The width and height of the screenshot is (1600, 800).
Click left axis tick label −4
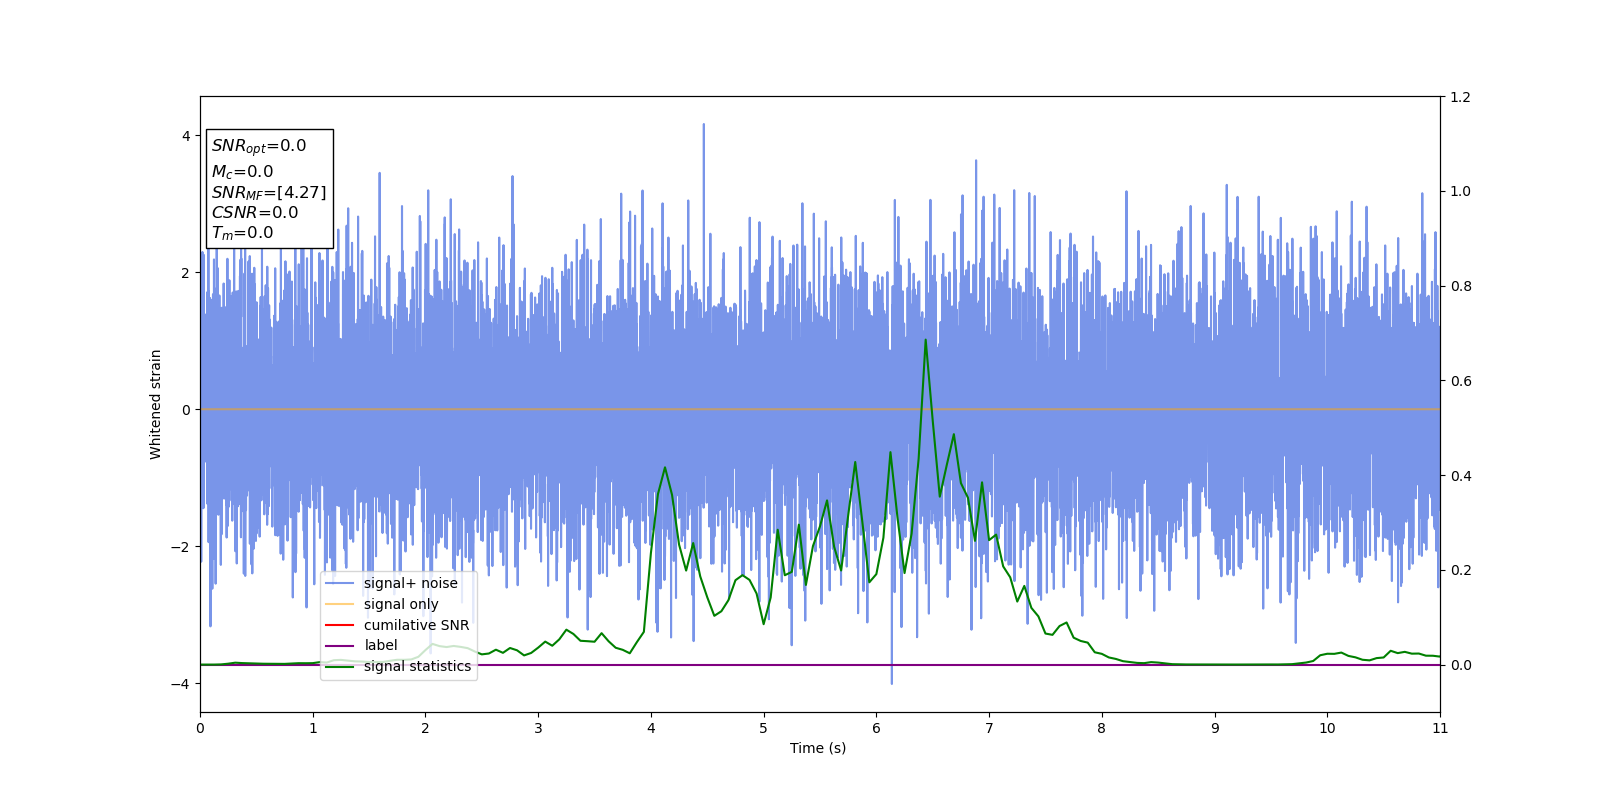[181, 684]
